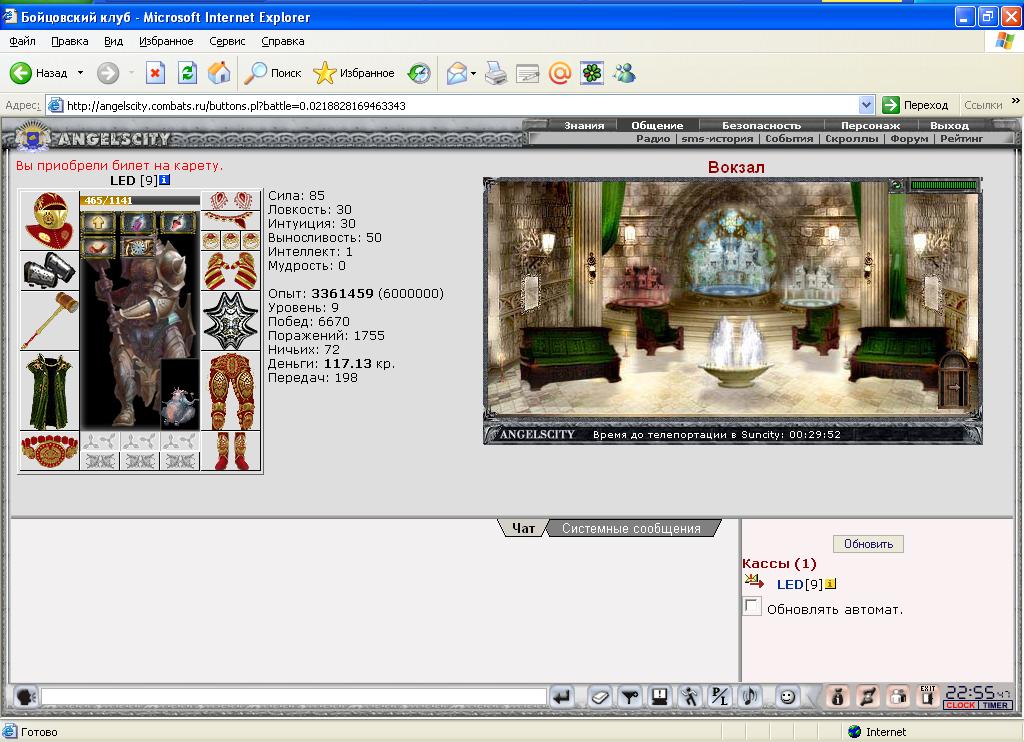Click the purple crystal effect icon
Image resolution: width=1024 pixels, height=742 pixels.
tap(138, 223)
